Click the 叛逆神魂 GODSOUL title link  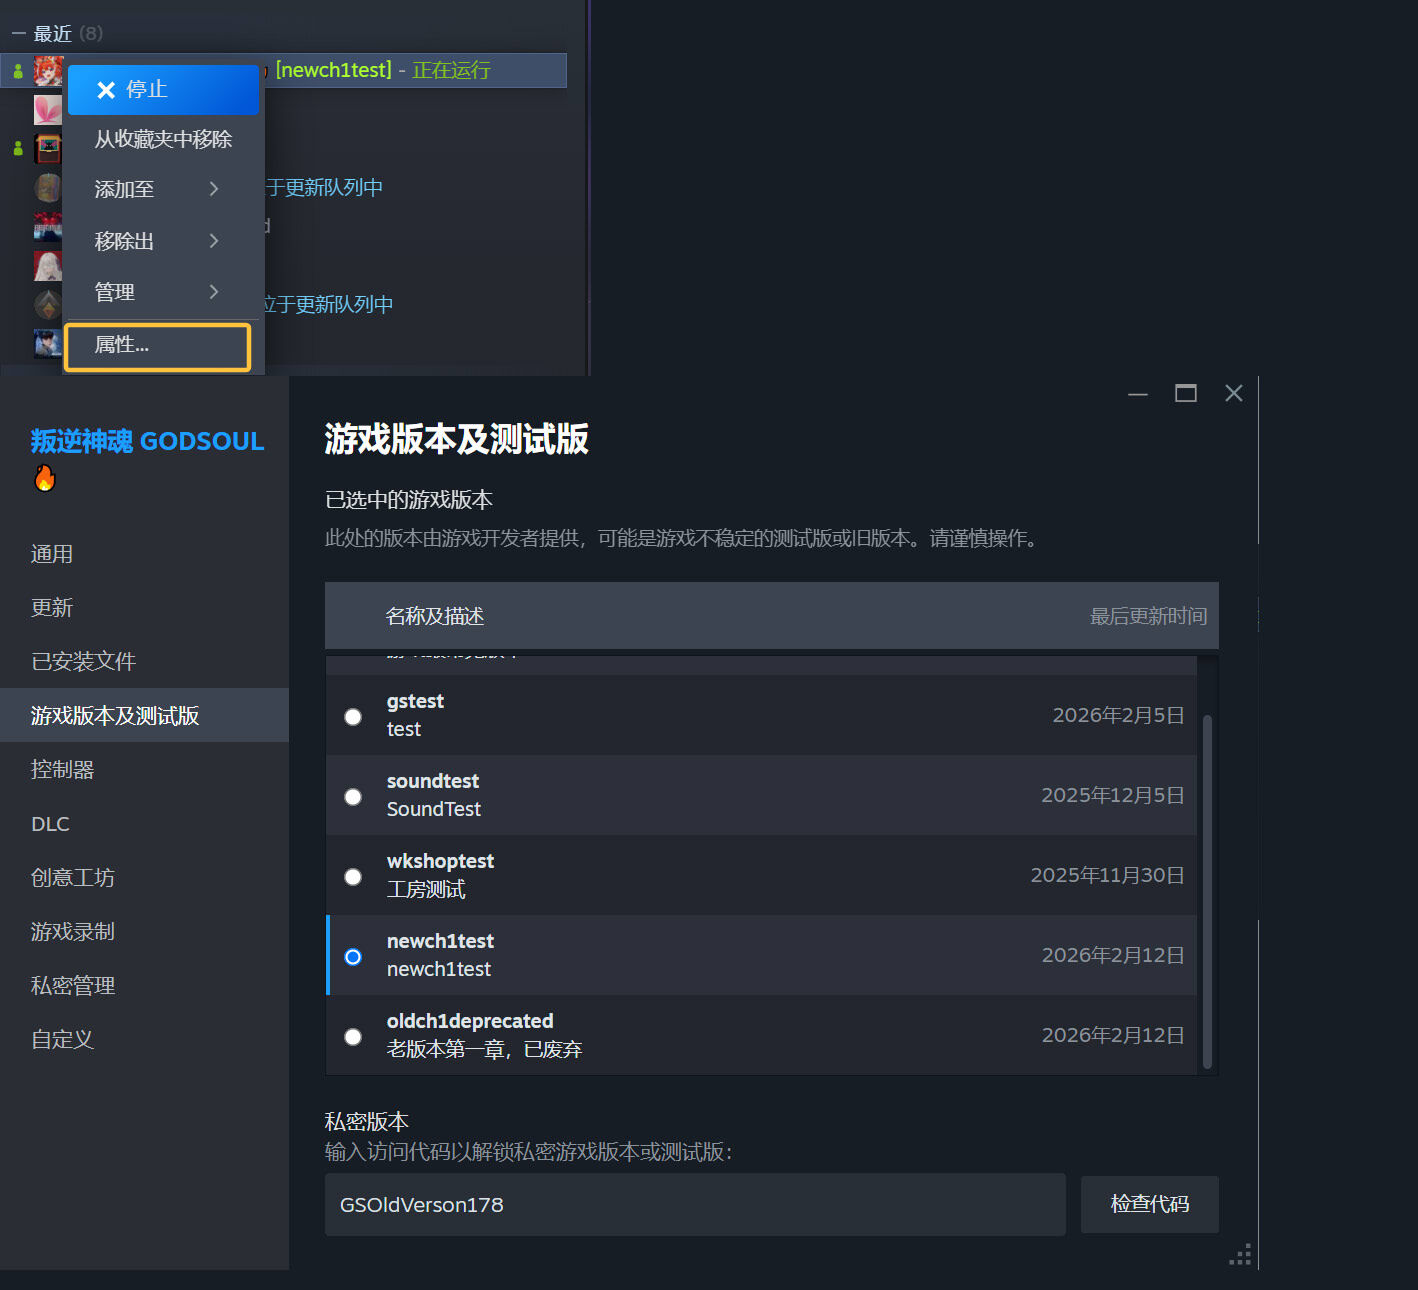147,441
